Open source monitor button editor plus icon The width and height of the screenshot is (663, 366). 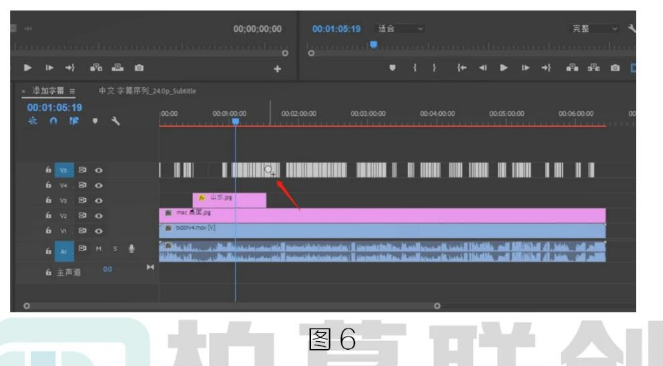(277, 69)
